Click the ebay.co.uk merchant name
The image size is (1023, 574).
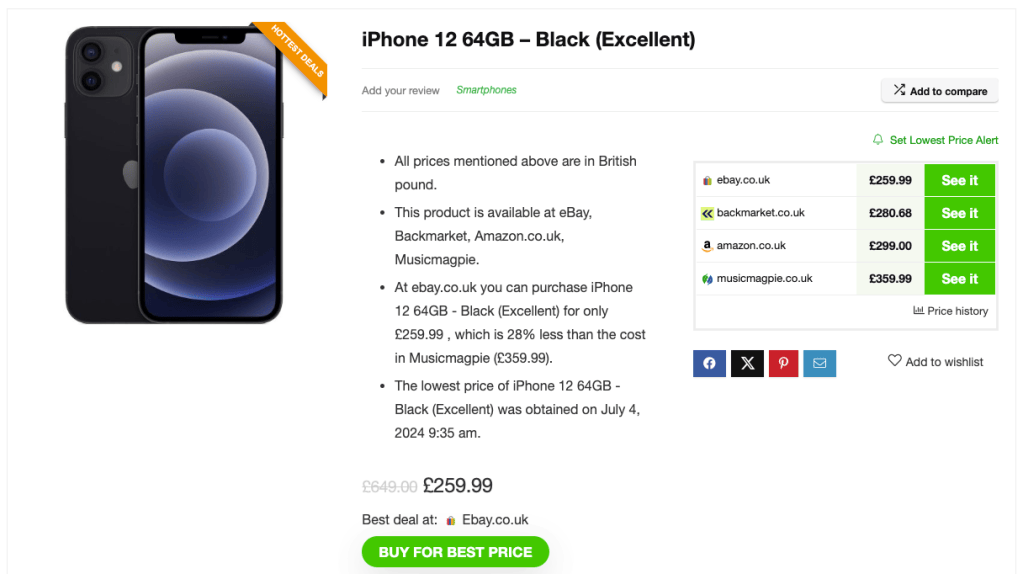743,179
